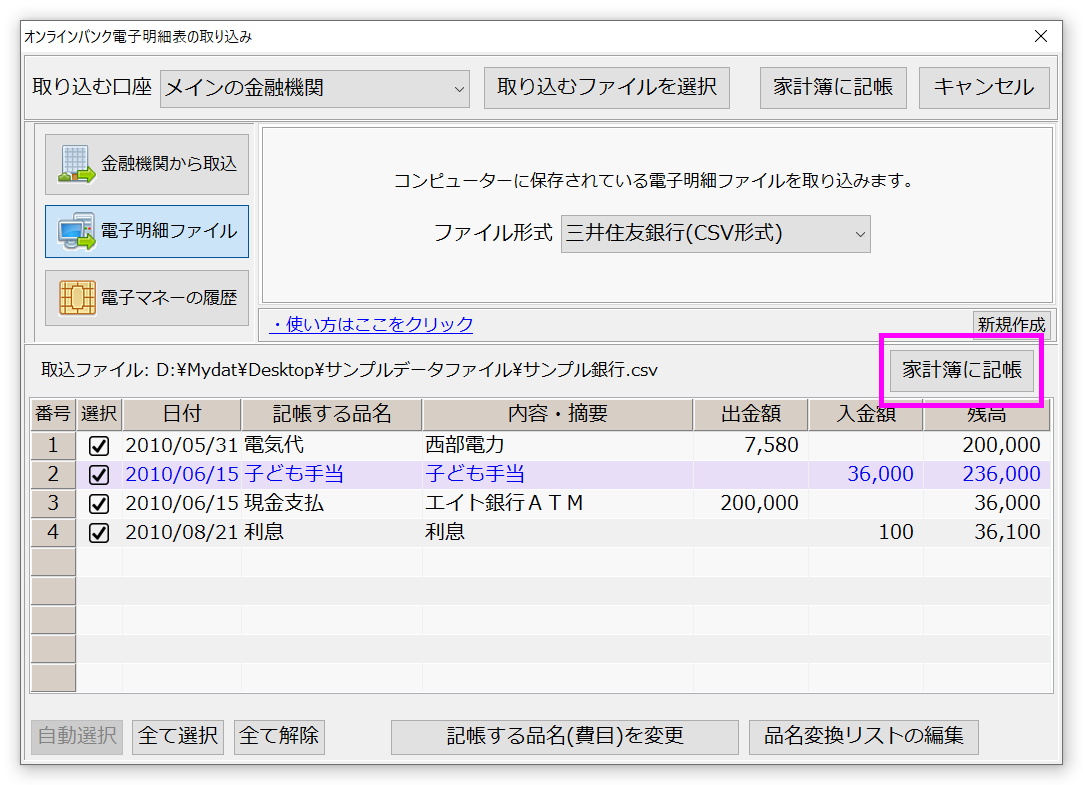Click the bank building import icon

(x=75, y=164)
